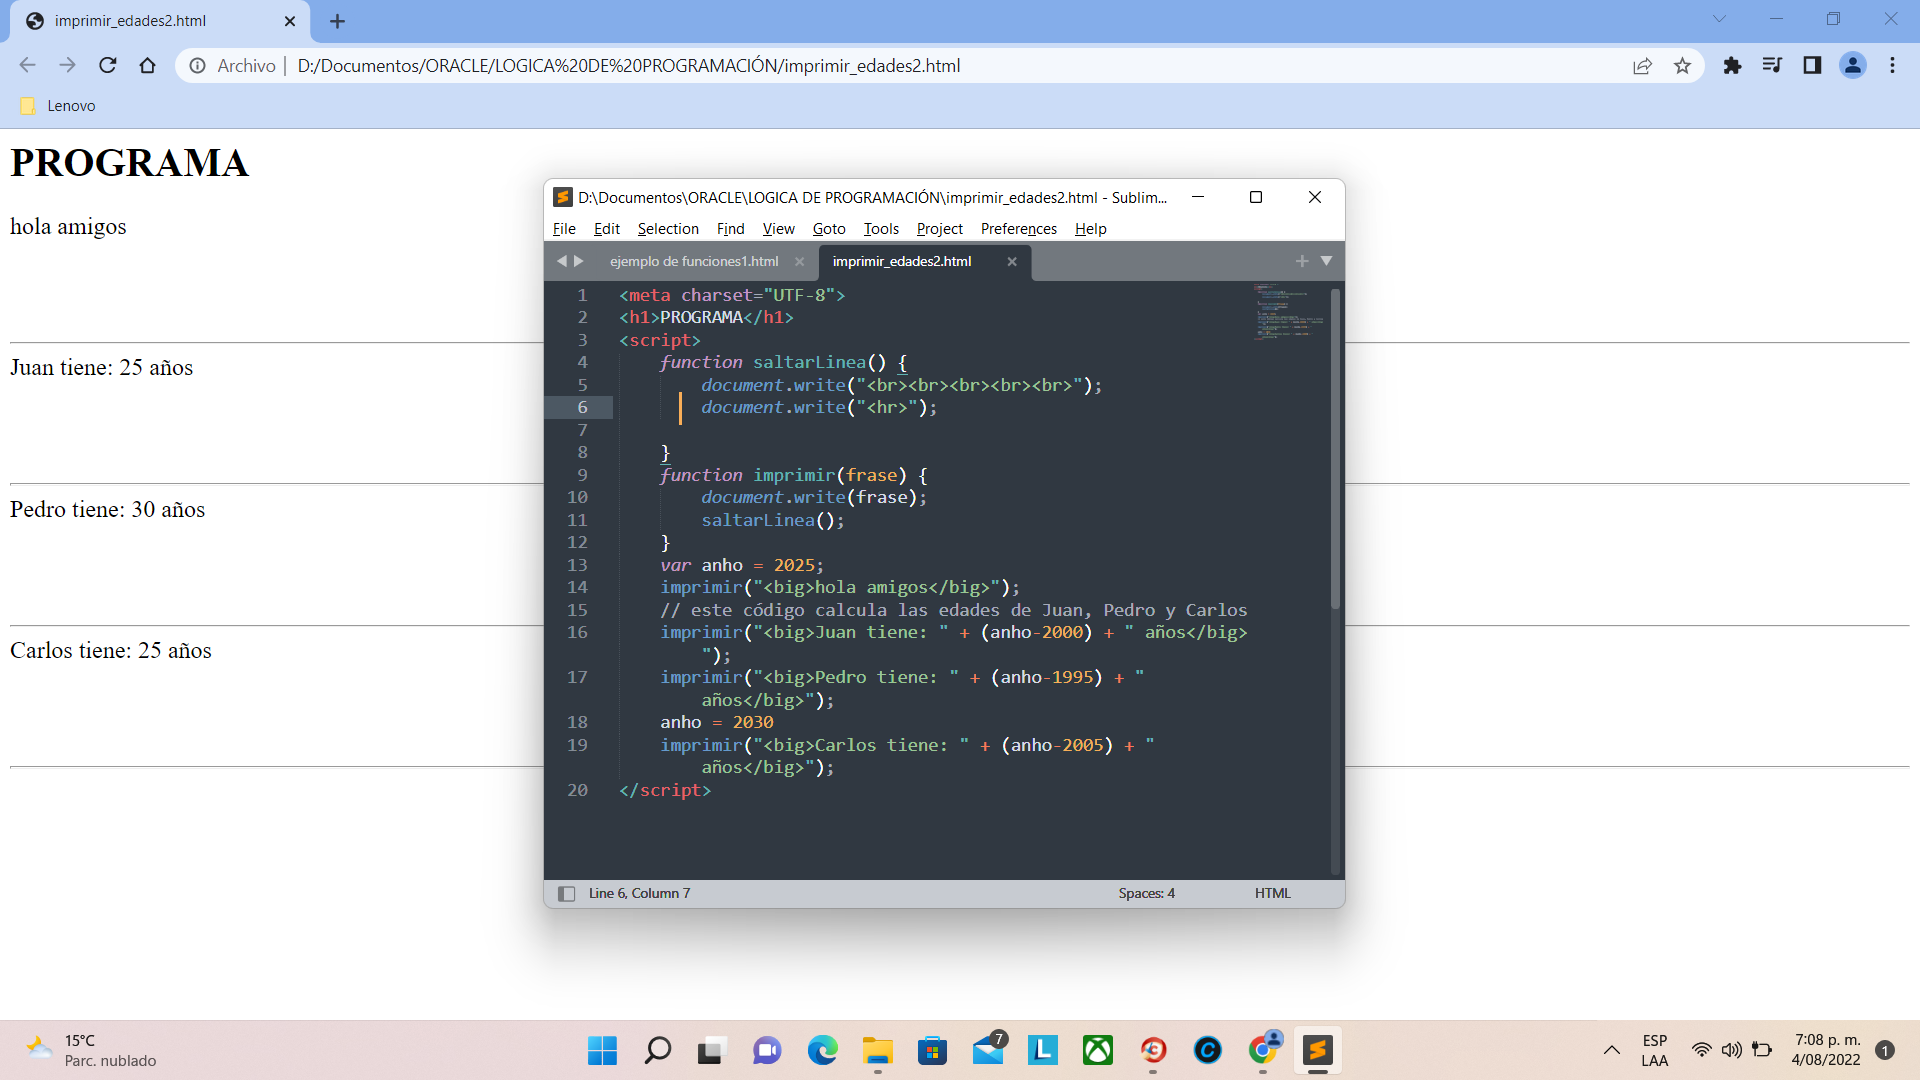Close the ejemplo de funciones1.html tab

click(x=799, y=262)
